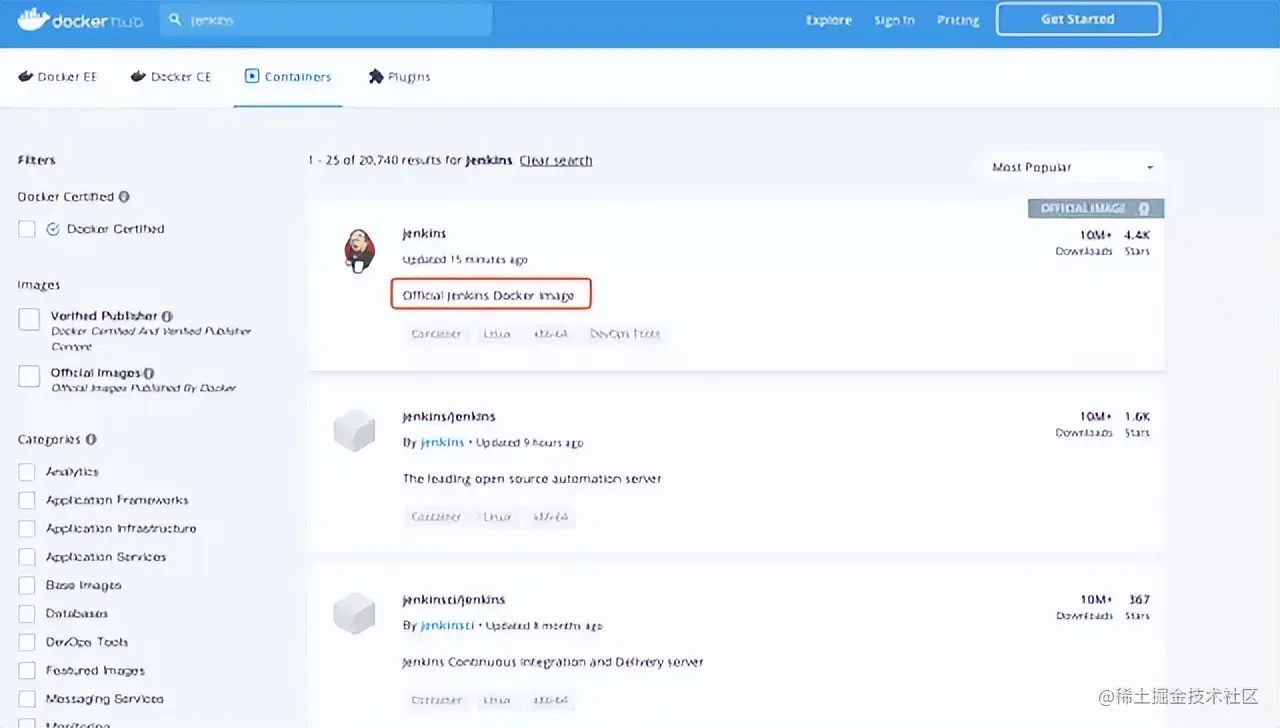Tick the Application Services checkbox
Image resolution: width=1280 pixels, height=728 pixels.
27,557
